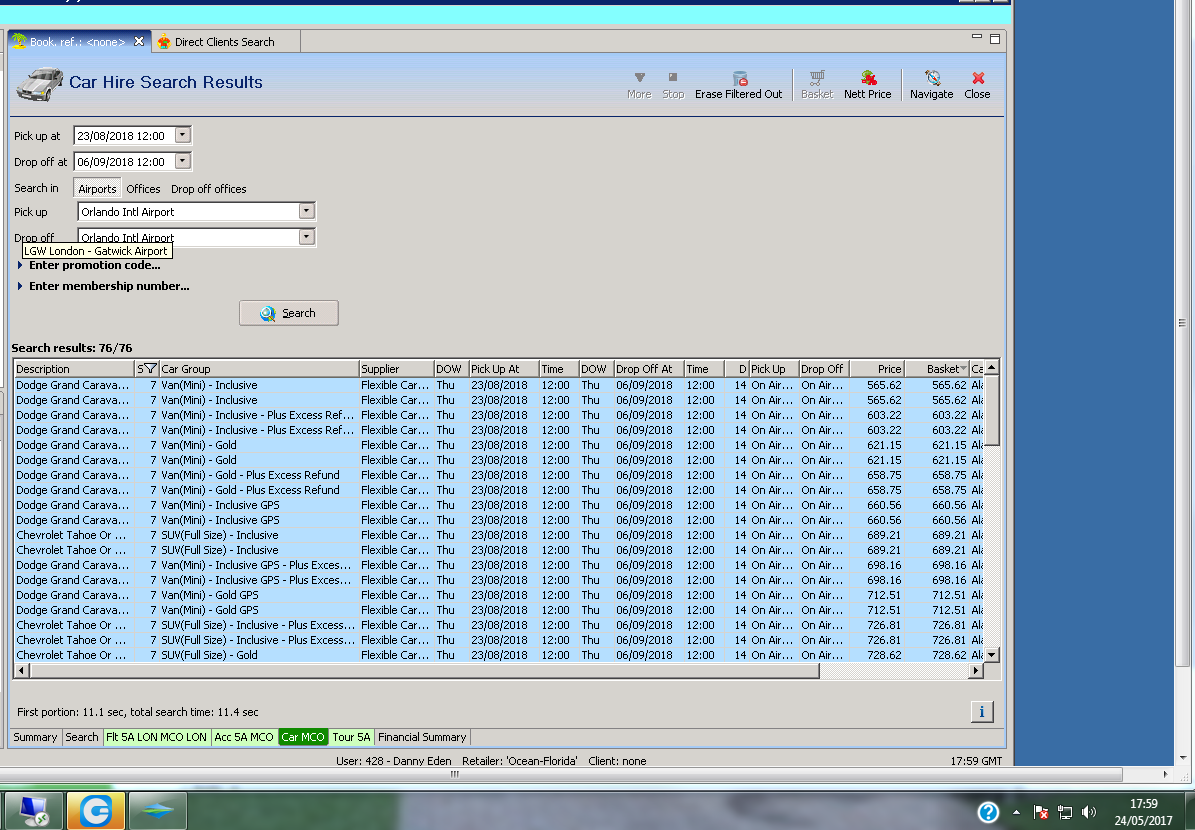The width and height of the screenshot is (1195, 830).
Task: Open the Summary bottom tab
Action: (35, 737)
